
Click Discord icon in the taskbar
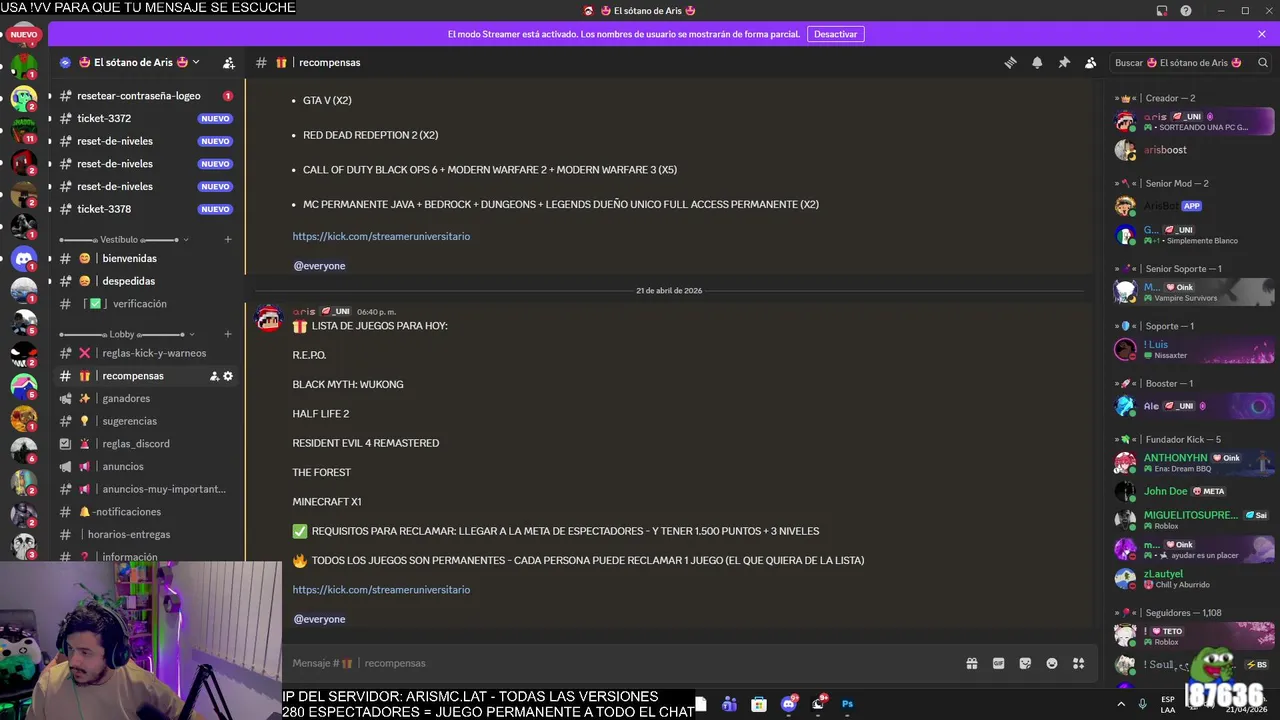tap(789, 704)
